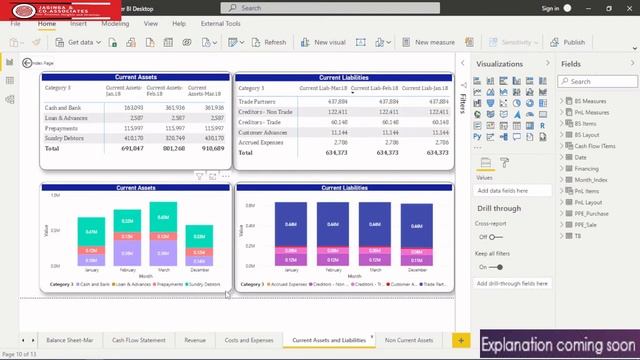Select the pie chart visual
The height and width of the screenshot is (360, 640).
pos(517,103)
